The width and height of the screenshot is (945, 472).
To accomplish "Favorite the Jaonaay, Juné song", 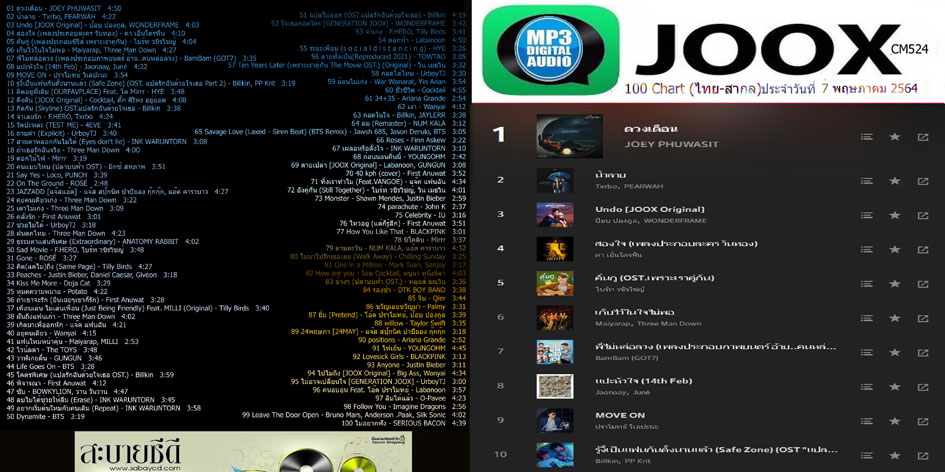I will [895, 386].
